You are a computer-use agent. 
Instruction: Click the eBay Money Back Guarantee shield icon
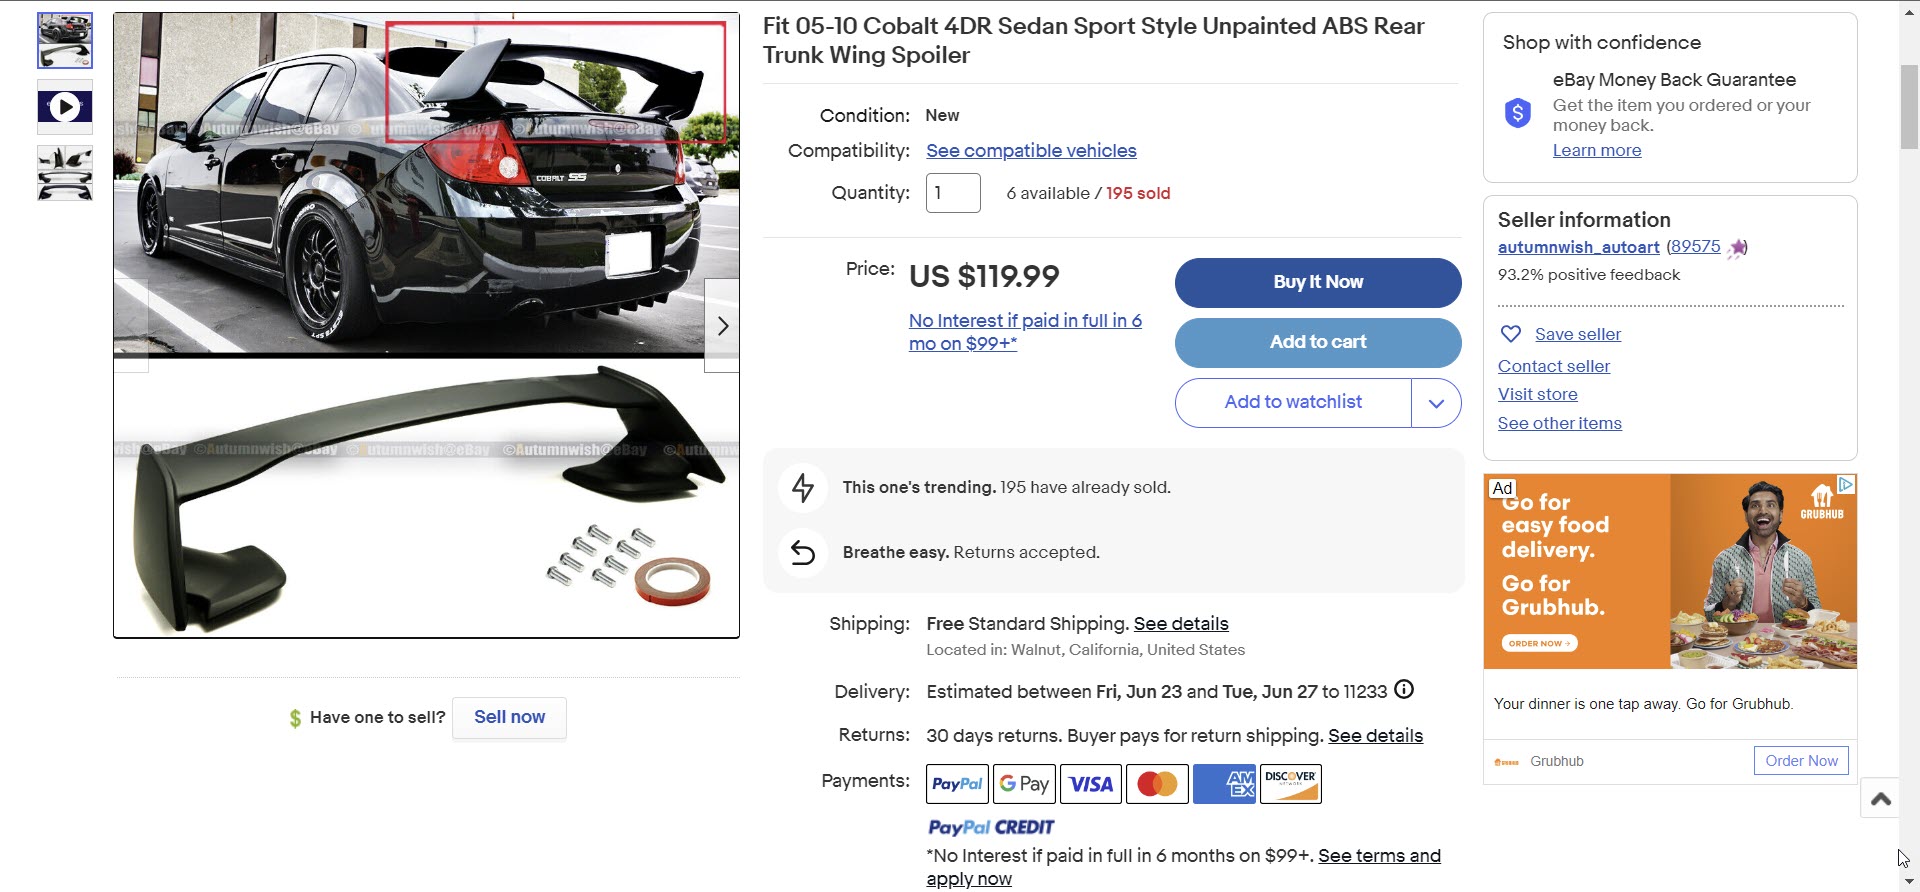point(1518,113)
